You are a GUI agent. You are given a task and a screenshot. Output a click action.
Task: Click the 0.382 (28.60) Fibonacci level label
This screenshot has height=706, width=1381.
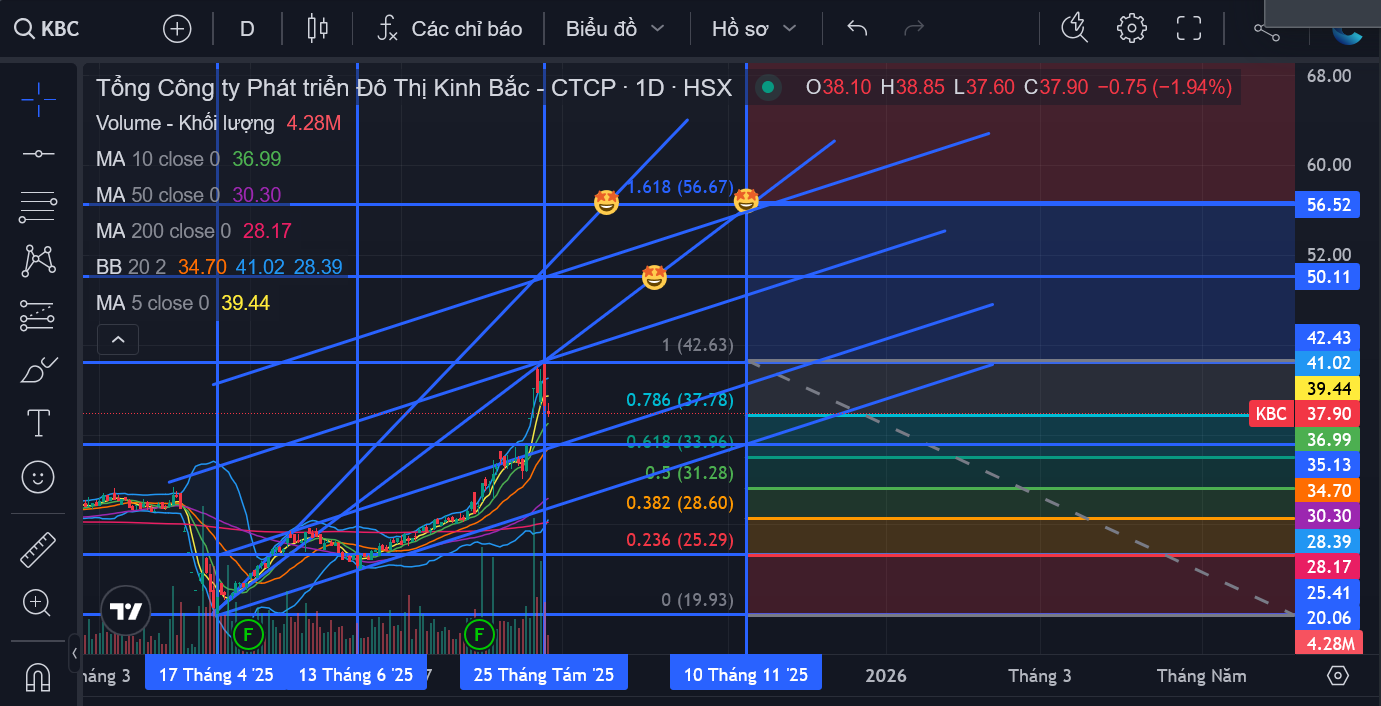(x=680, y=503)
